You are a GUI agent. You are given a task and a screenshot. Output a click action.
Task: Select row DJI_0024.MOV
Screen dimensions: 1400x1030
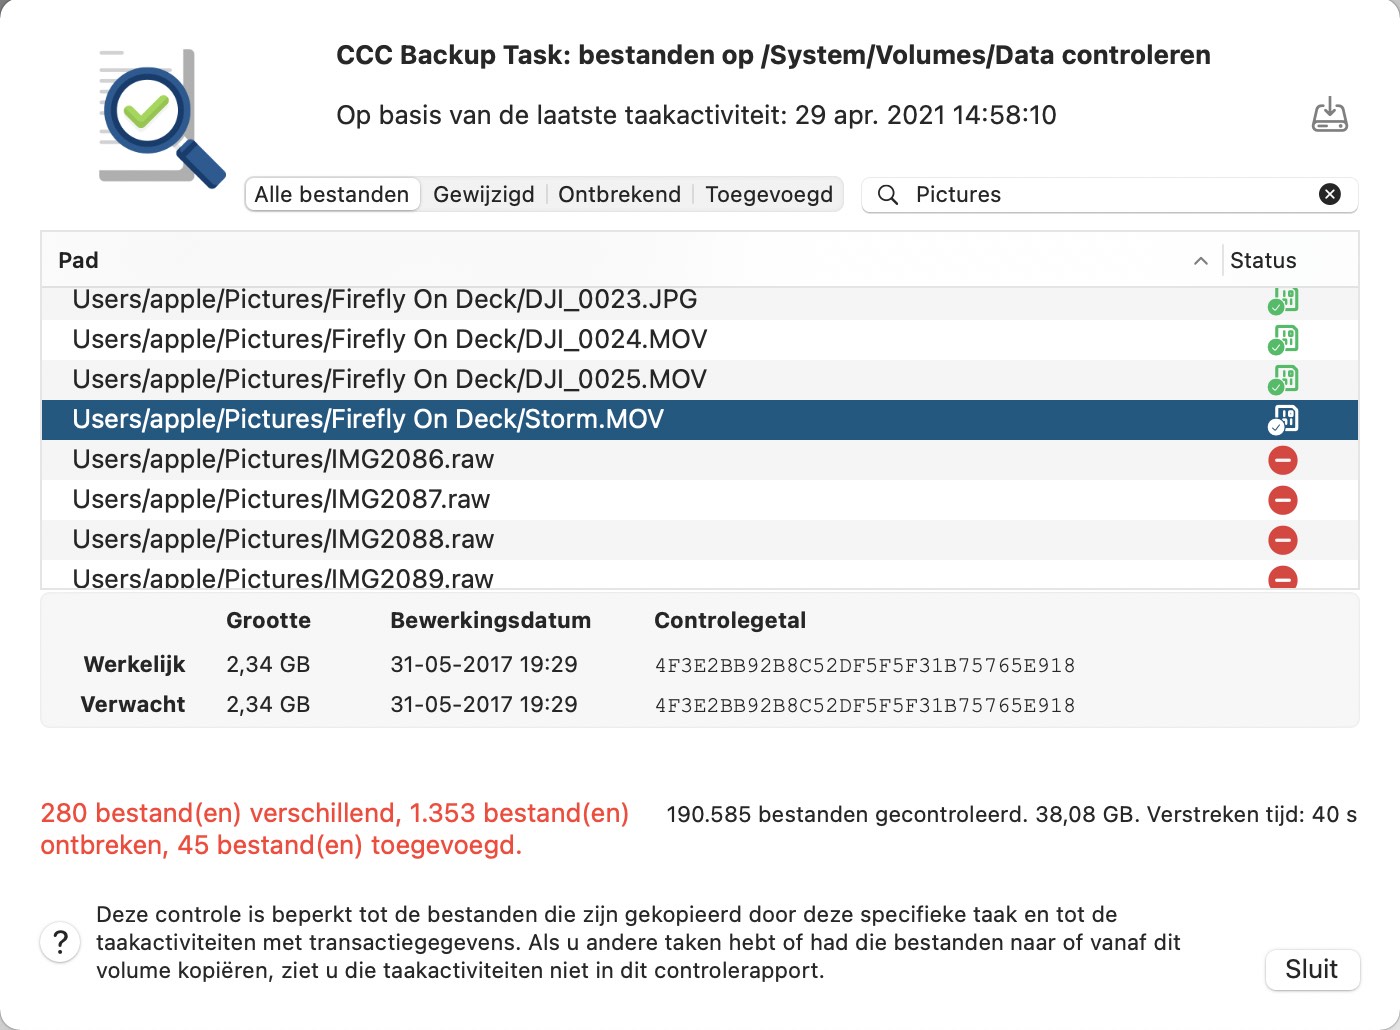700,340
